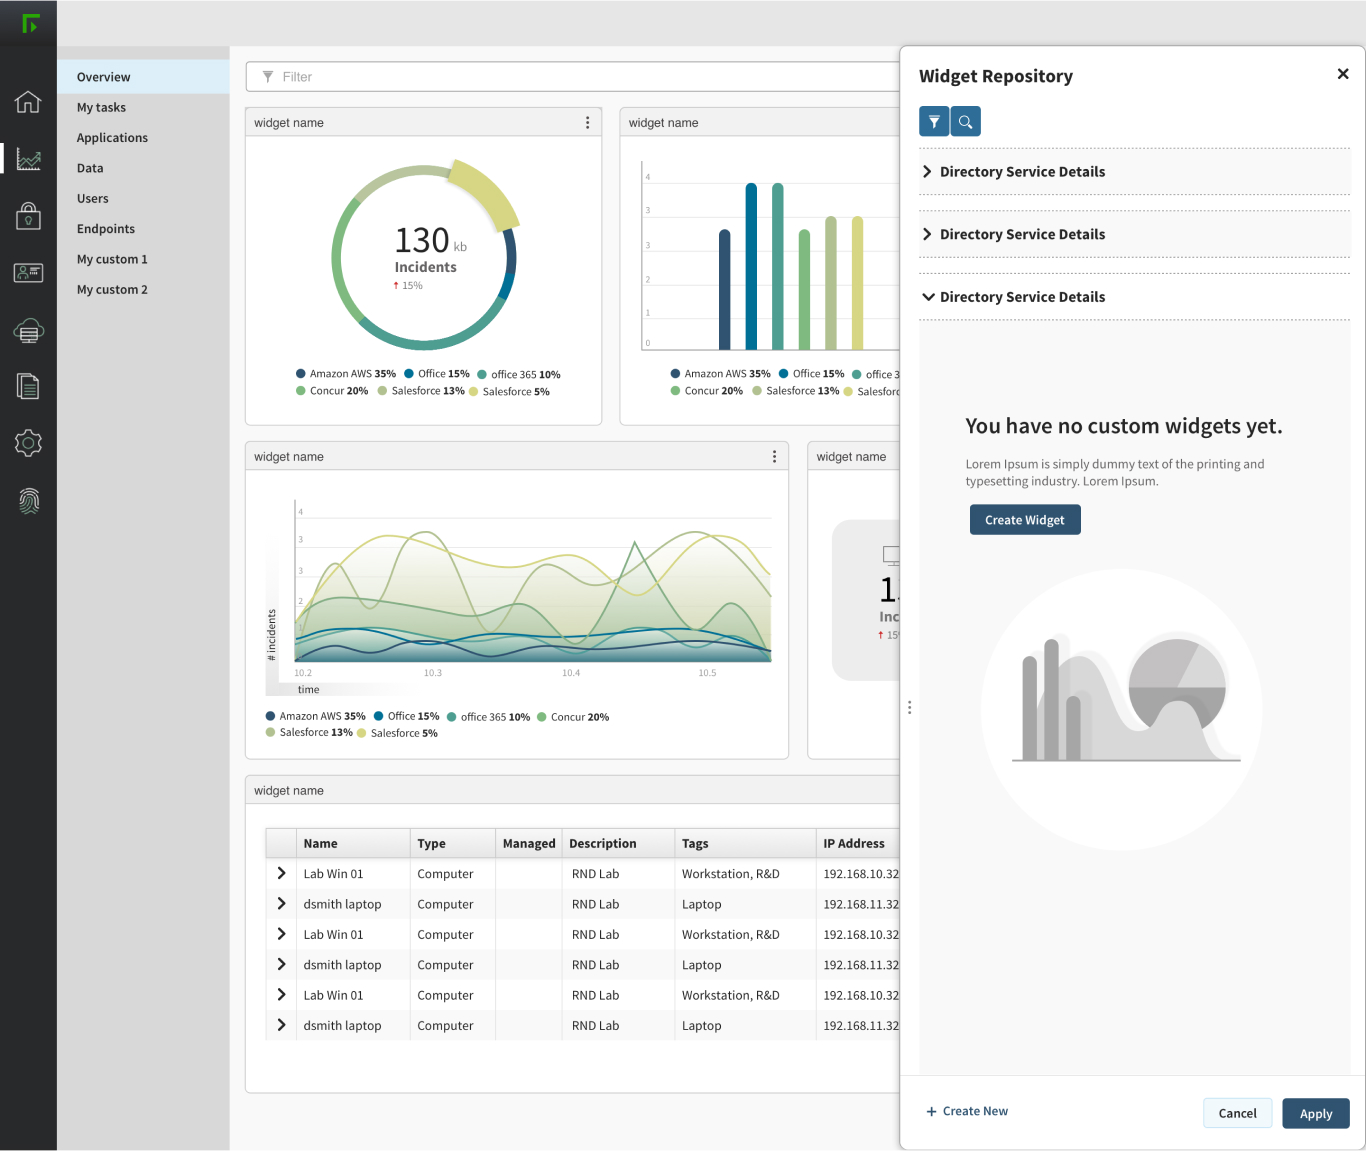Click the Tags column header
Screen dimensions: 1366x1151
(x=745, y=843)
